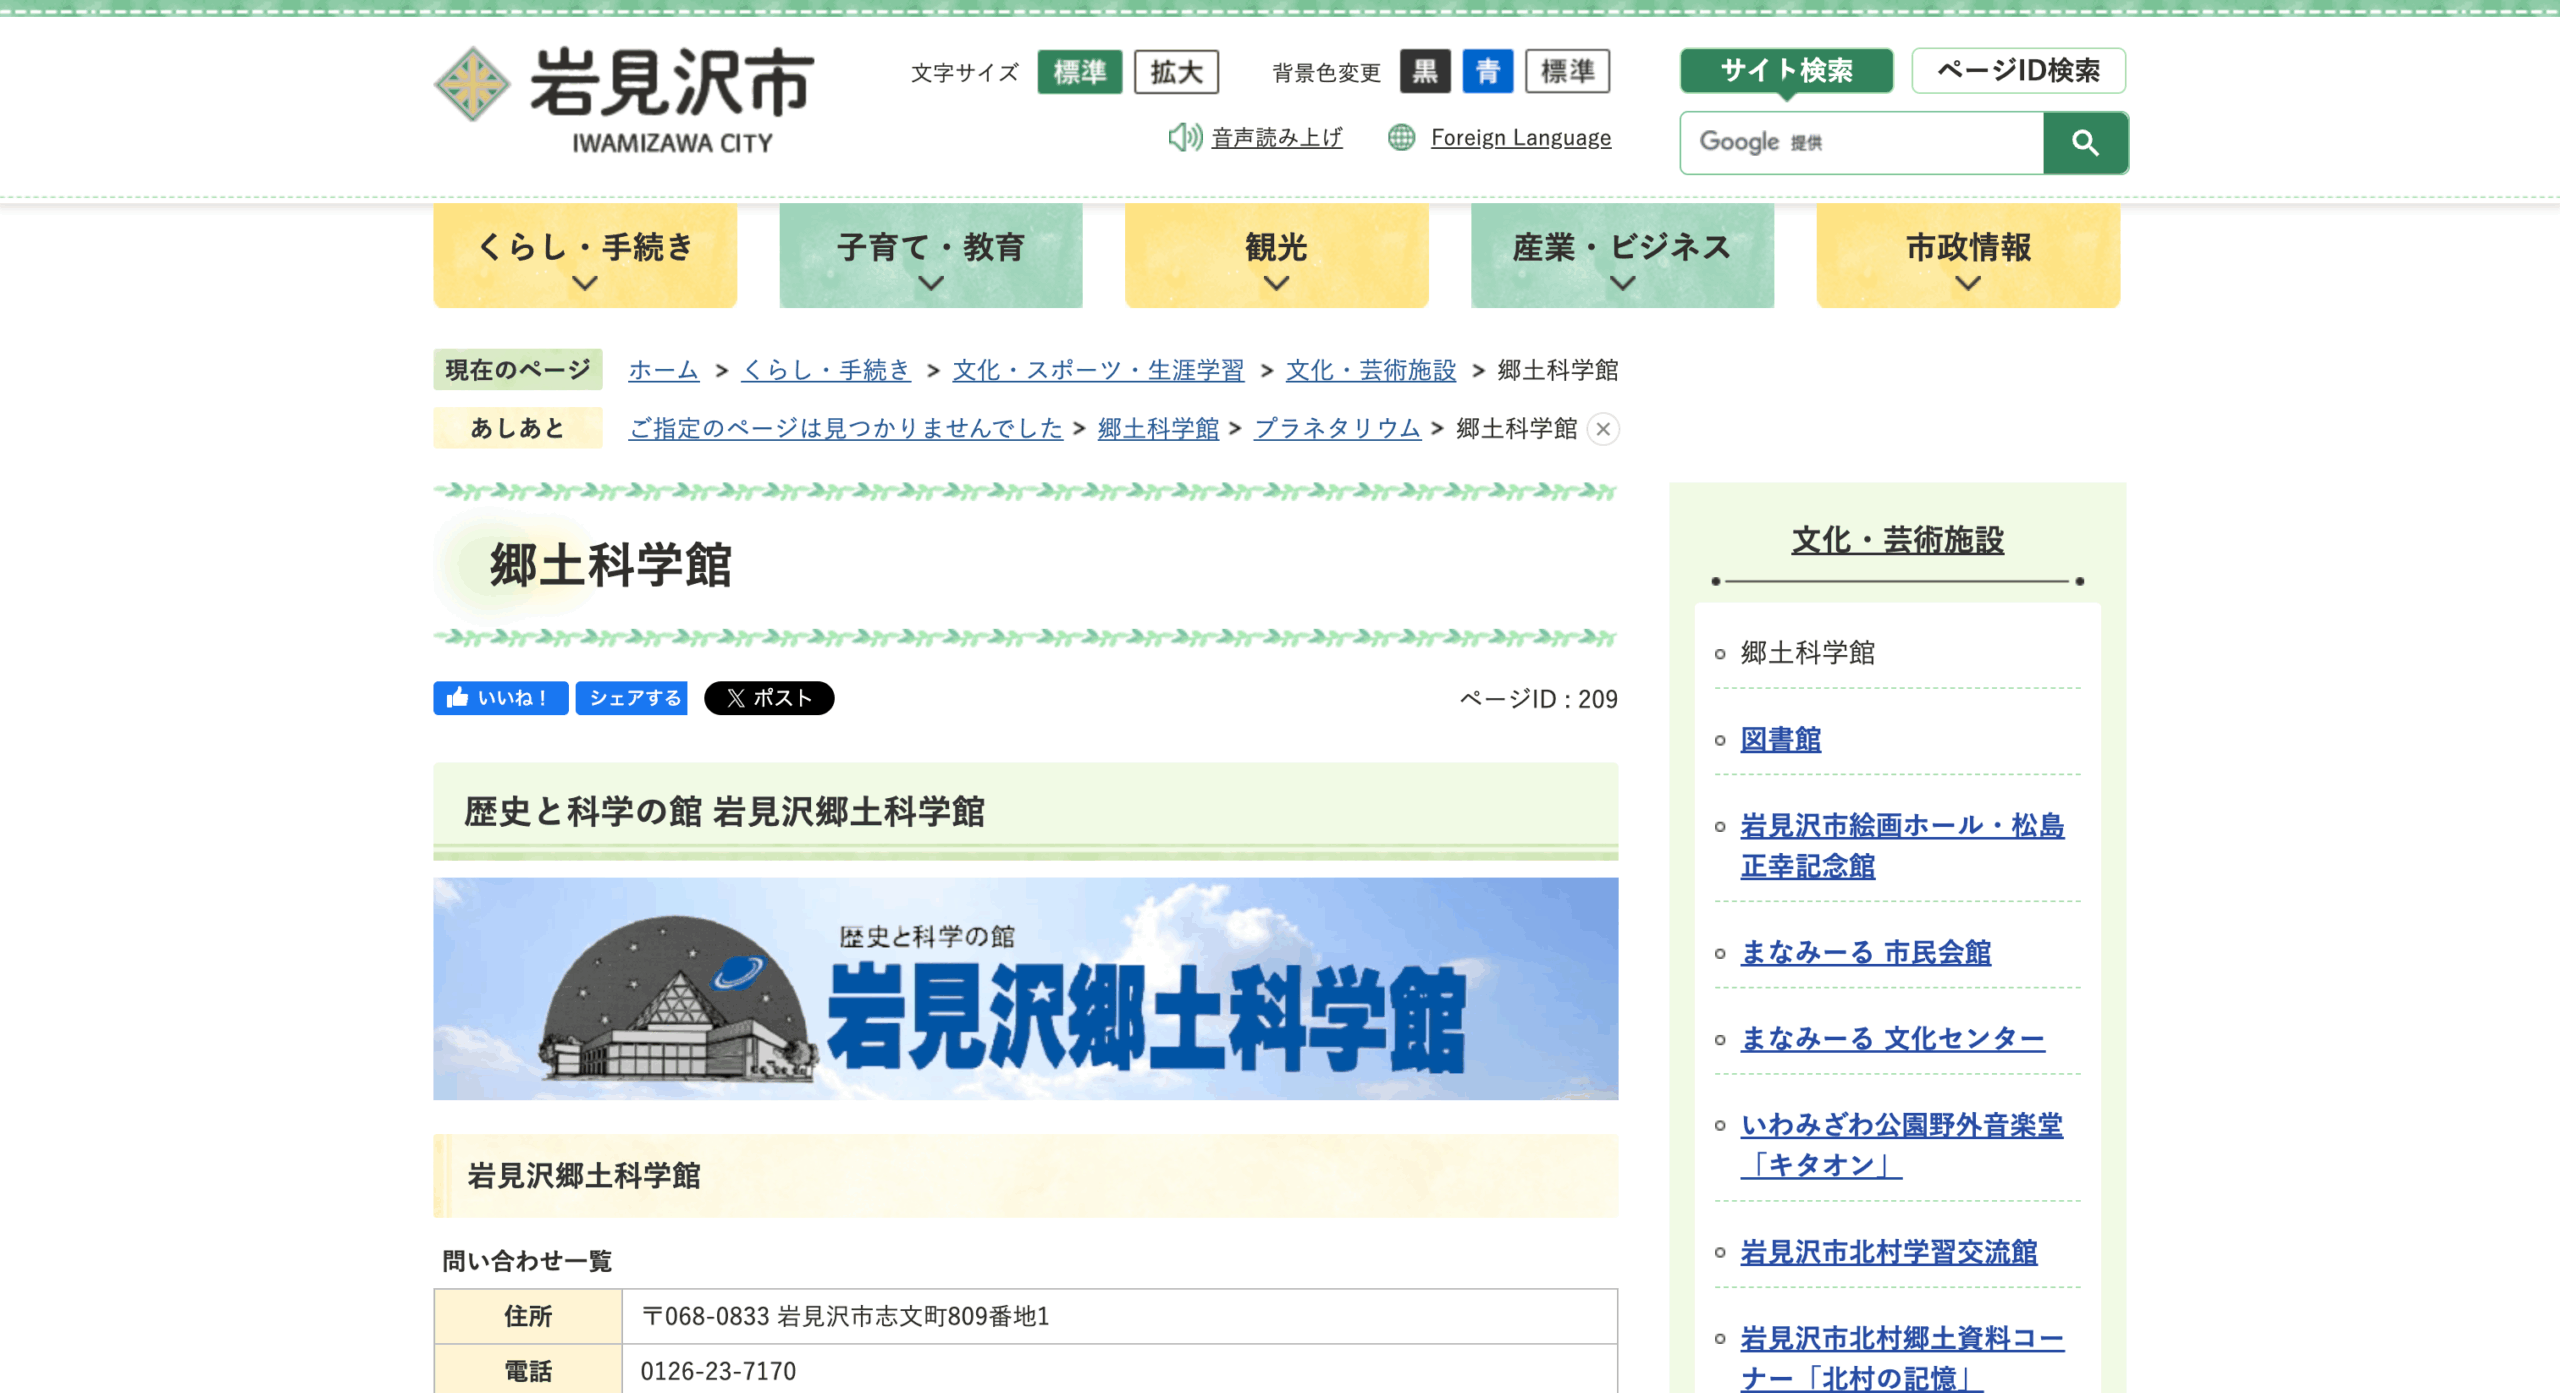The width and height of the screenshot is (2560, 1393).
Task: Click the 歴史と科学の館 岩見沢郷土科学館 heading
Action: click(x=724, y=811)
